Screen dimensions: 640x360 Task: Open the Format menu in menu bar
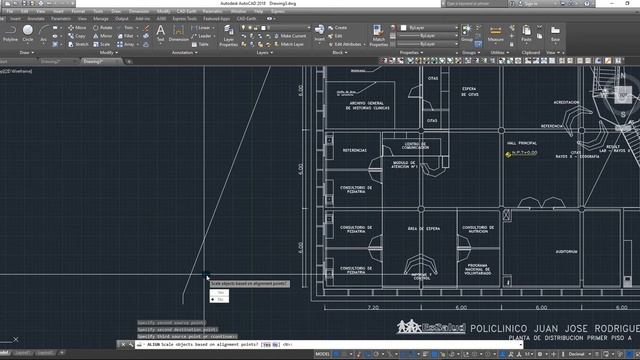pos(78,11)
